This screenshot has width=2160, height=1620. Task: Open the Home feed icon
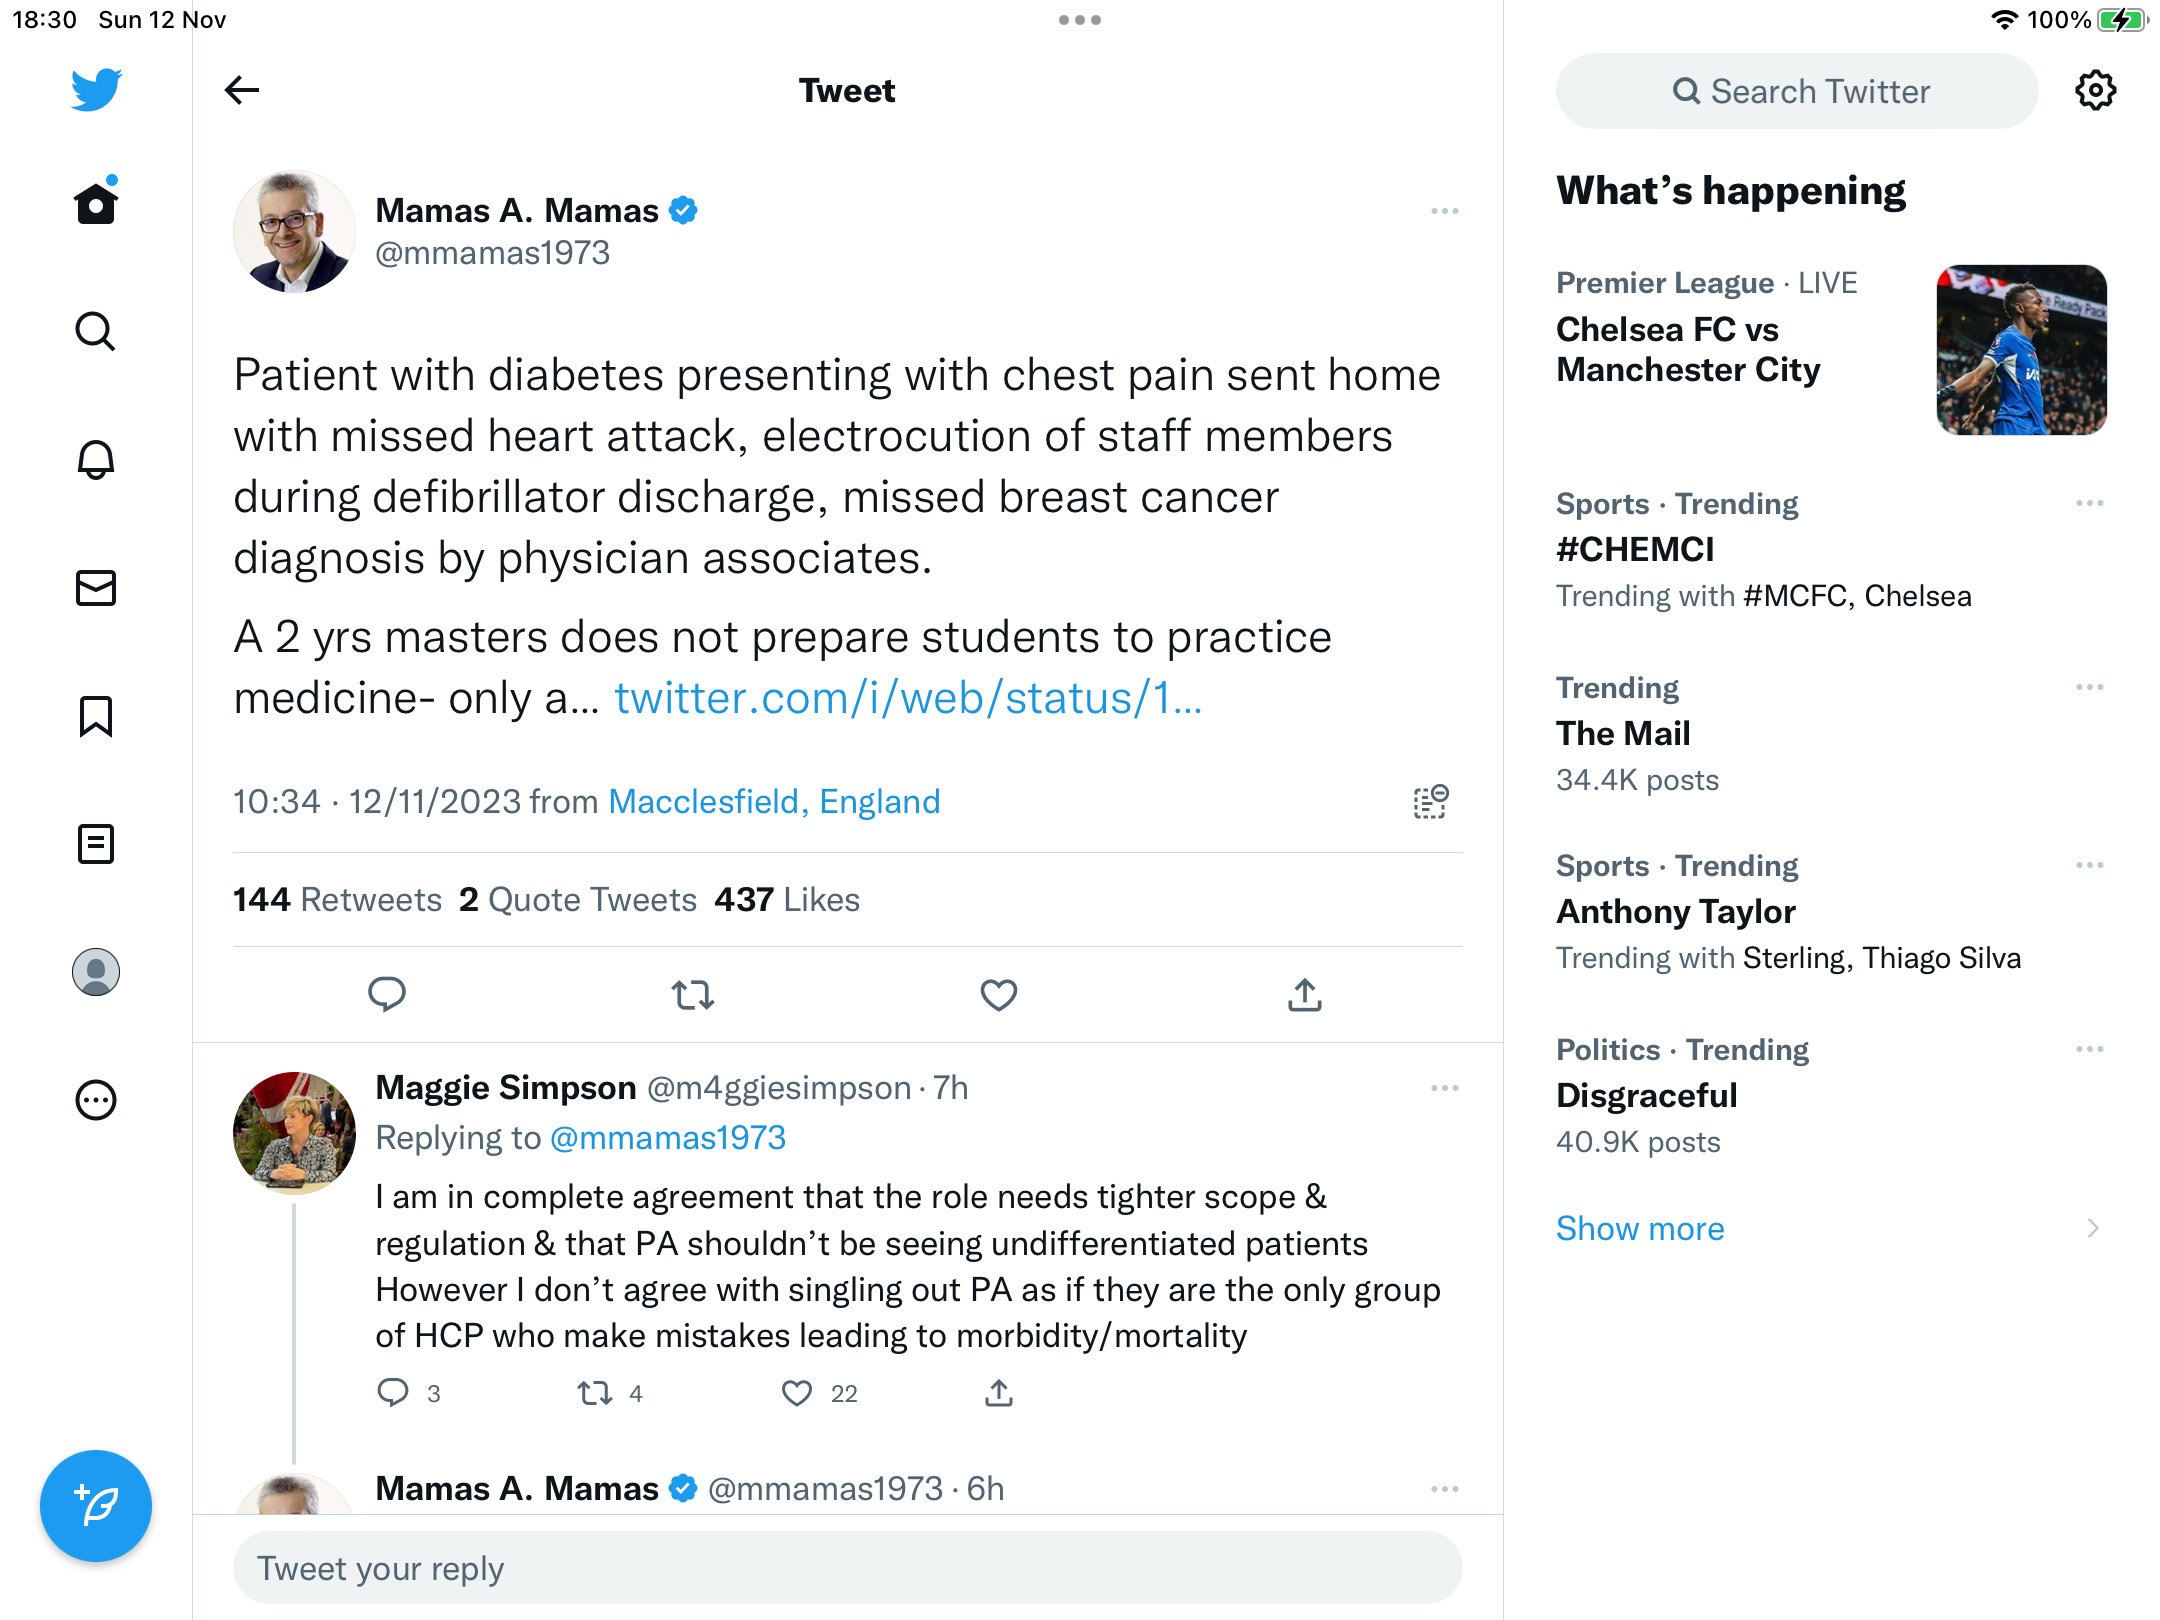click(96, 203)
